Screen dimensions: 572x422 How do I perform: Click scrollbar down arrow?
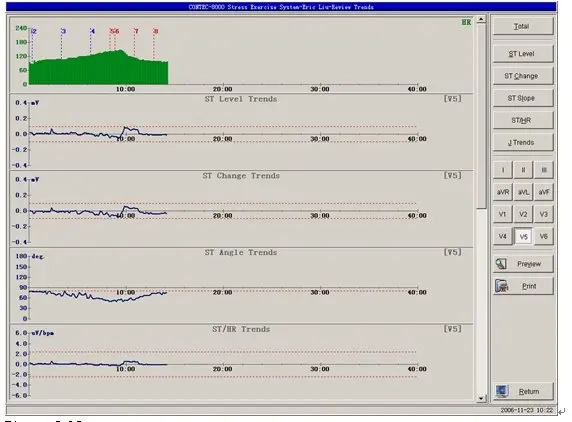tap(481, 398)
